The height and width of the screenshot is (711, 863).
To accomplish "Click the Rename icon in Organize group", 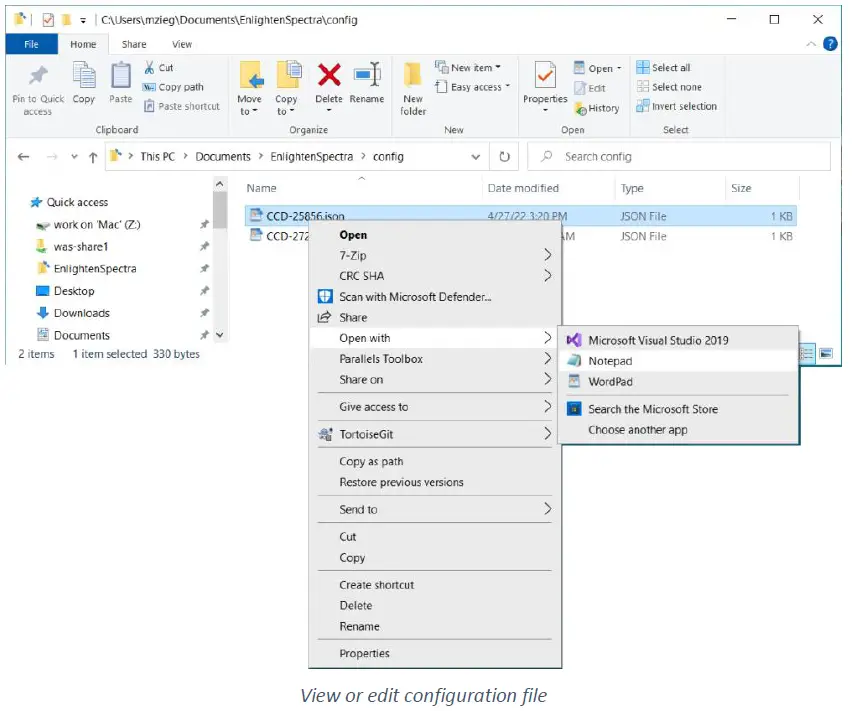I will pos(367,75).
